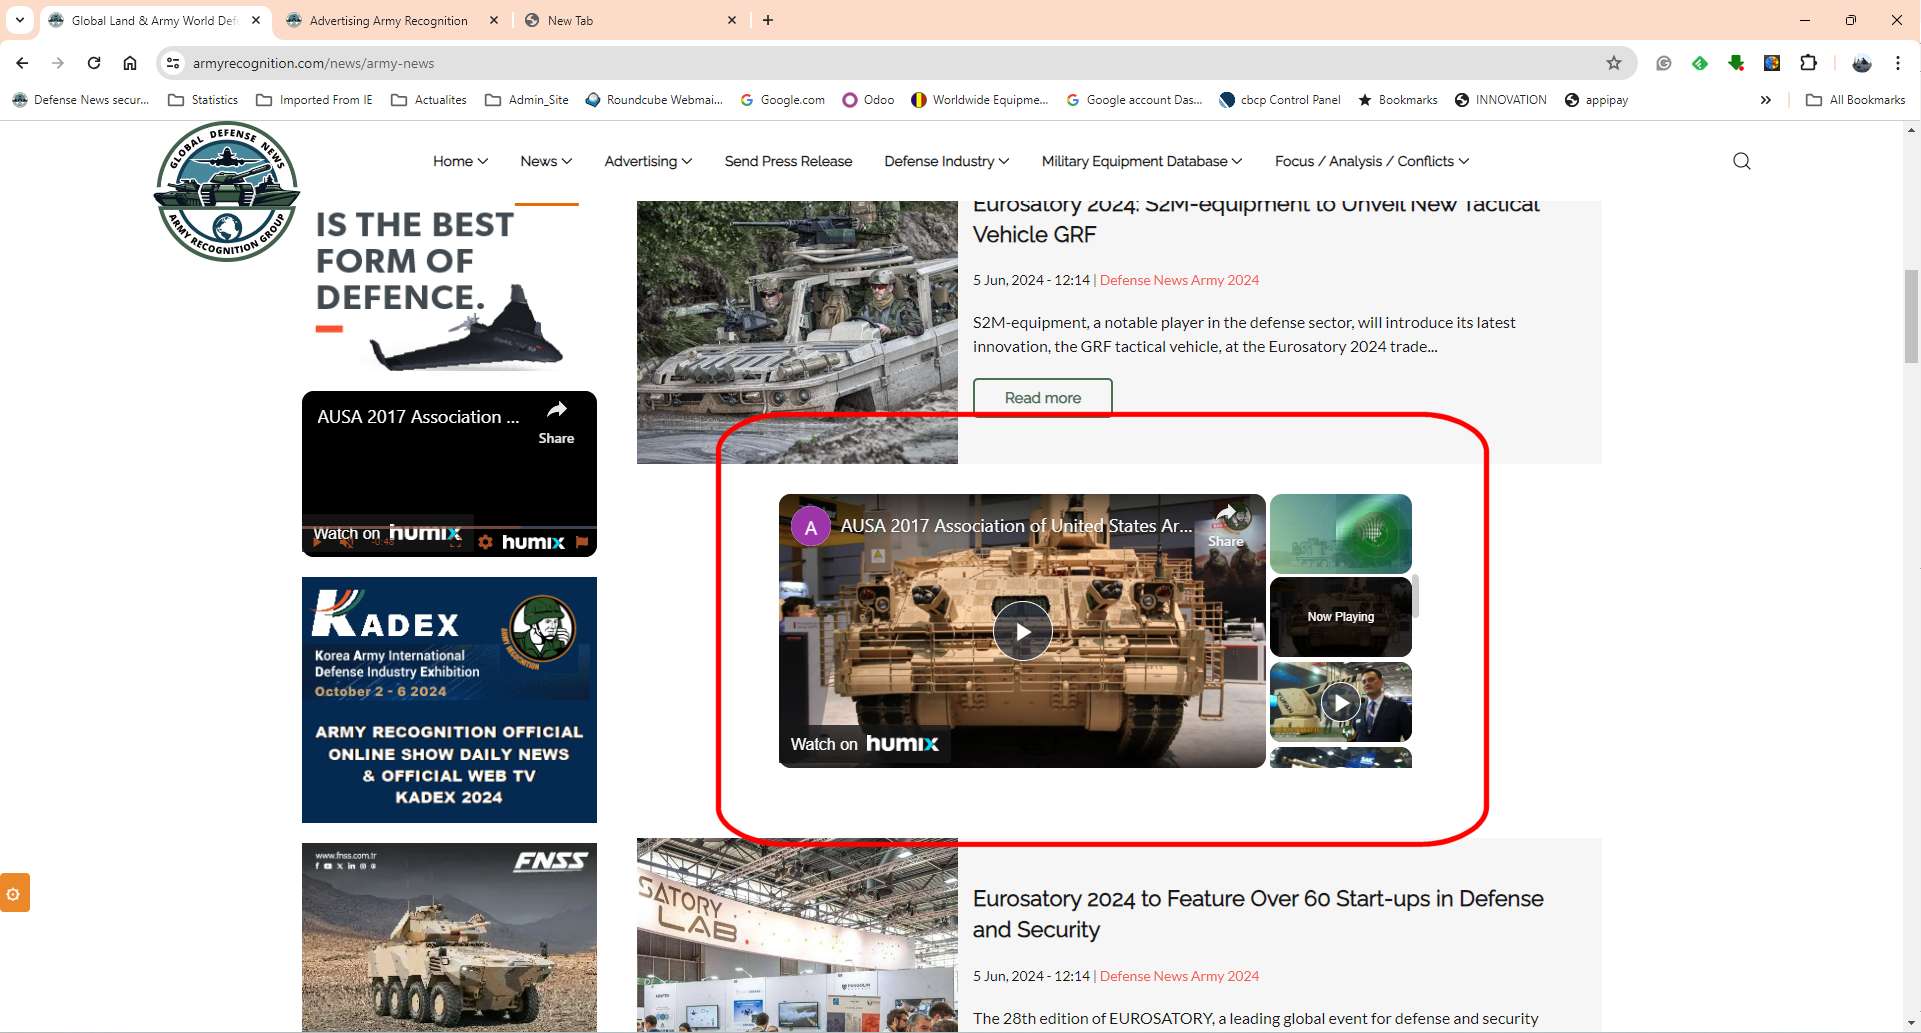Click the Read more button
Image resolution: width=1921 pixels, height=1033 pixels.
[1042, 397]
